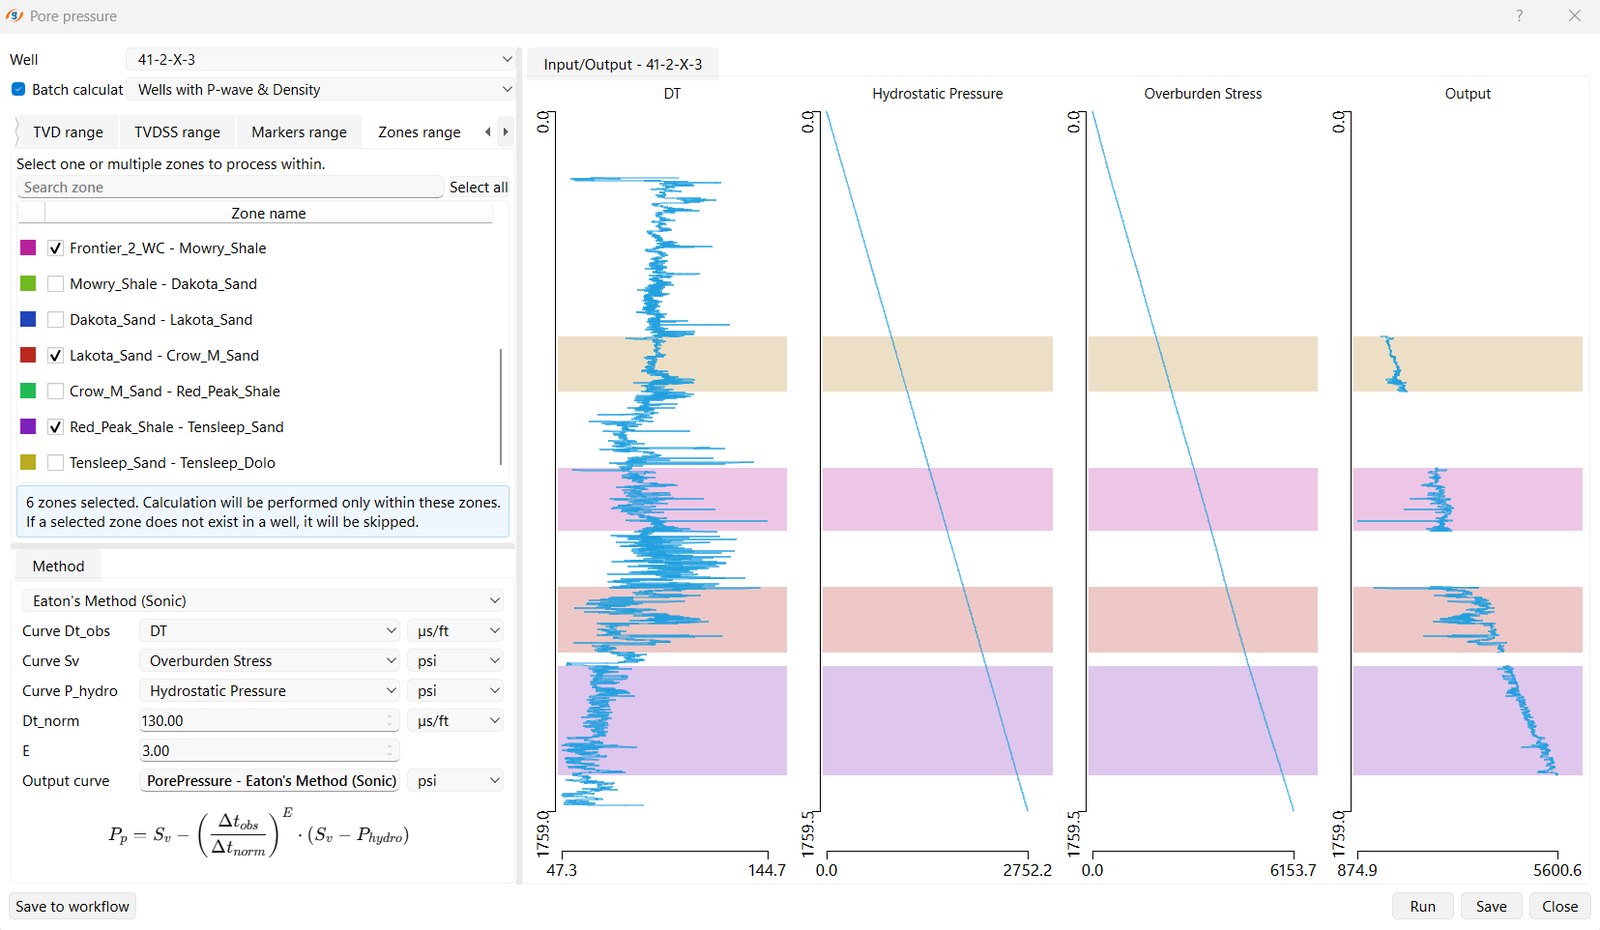Click the Close button
The width and height of the screenshot is (1600, 930).
pyautogui.click(x=1560, y=906)
